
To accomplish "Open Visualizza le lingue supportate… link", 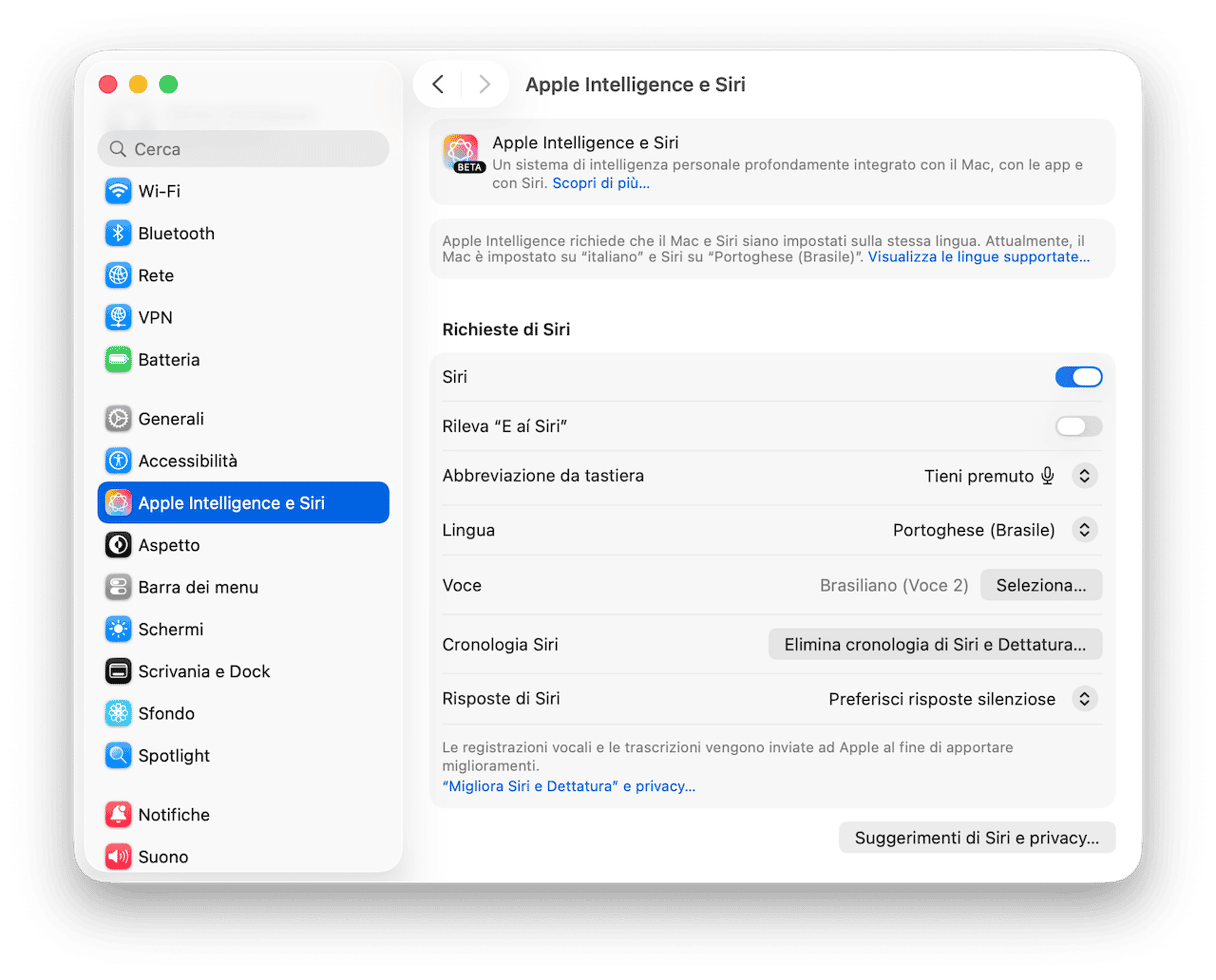I will click(x=979, y=257).
